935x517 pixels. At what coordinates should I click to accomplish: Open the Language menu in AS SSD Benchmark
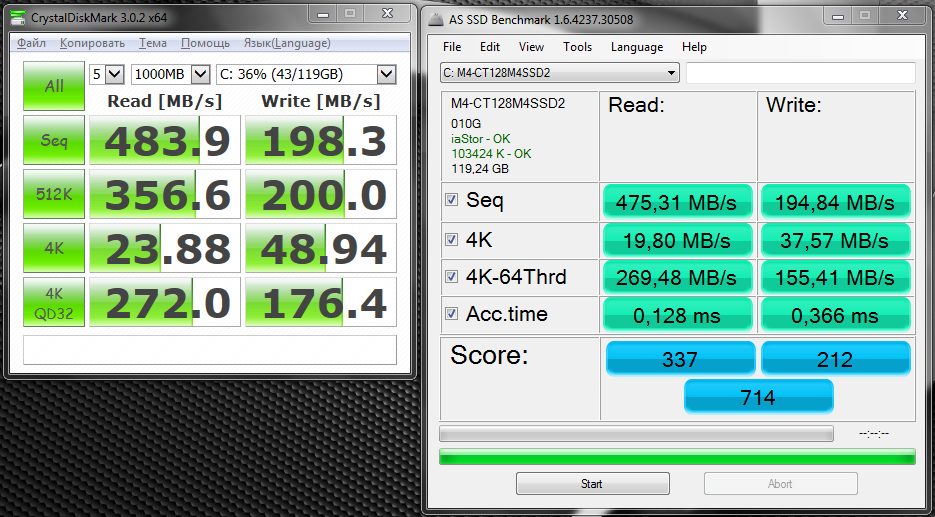tap(637, 47)
